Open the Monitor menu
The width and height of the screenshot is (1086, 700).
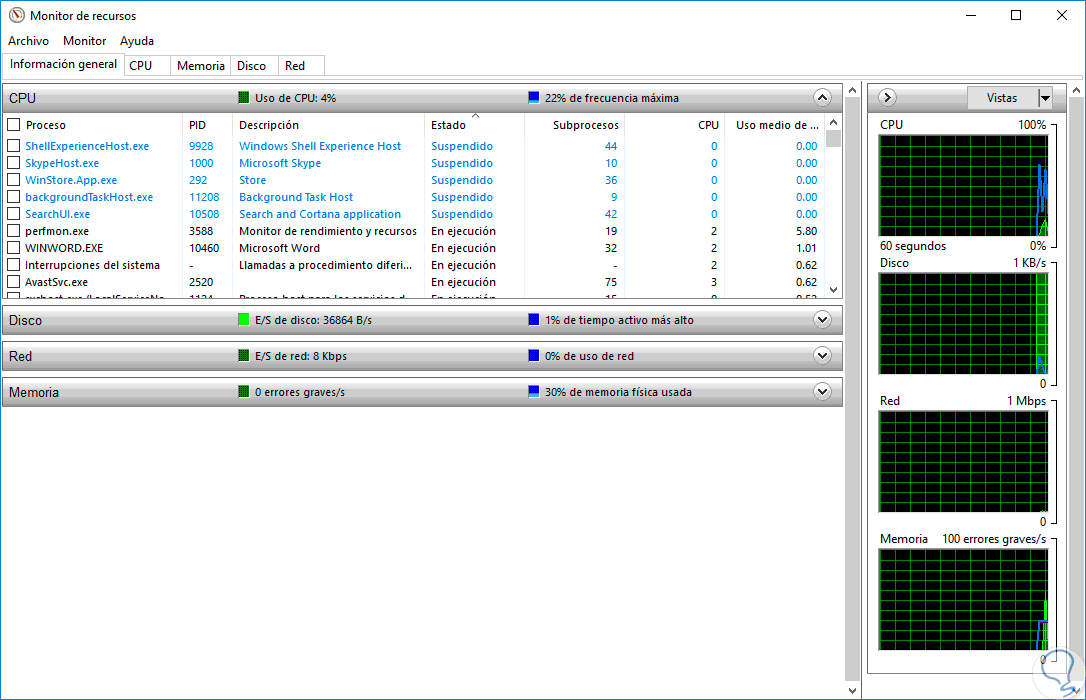[84, 41]
